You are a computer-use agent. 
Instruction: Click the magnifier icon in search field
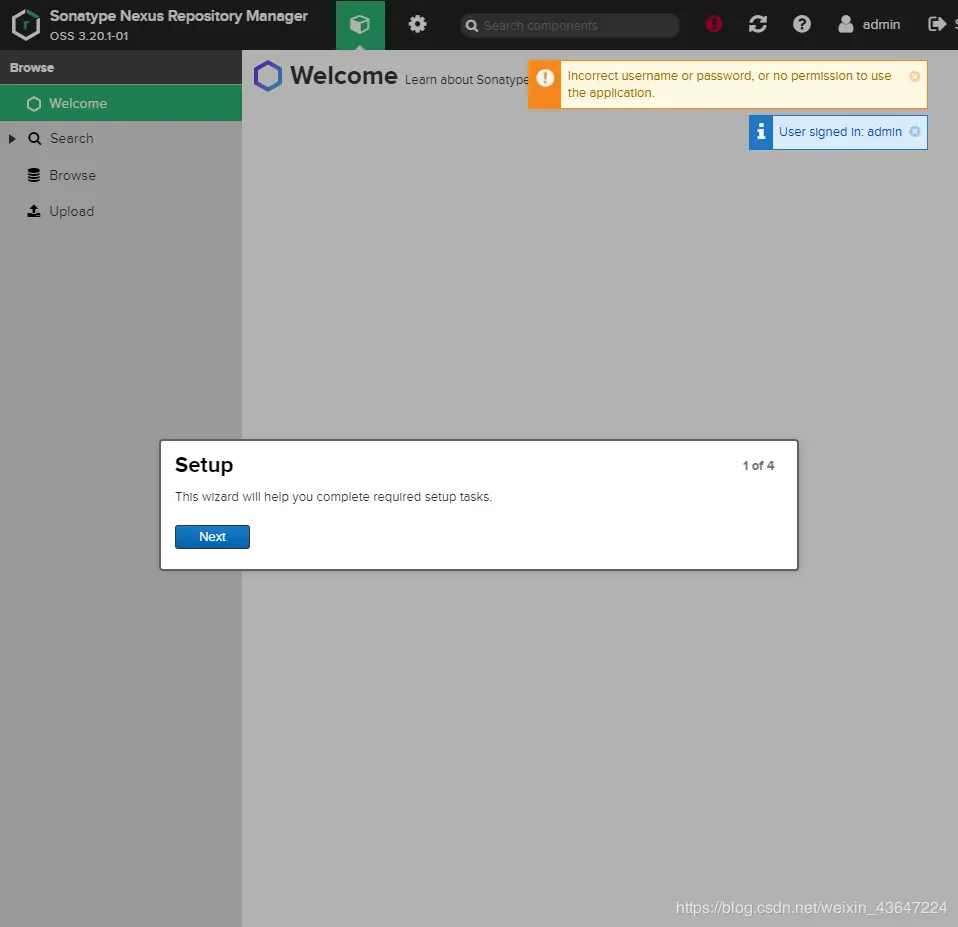[472, 26]
